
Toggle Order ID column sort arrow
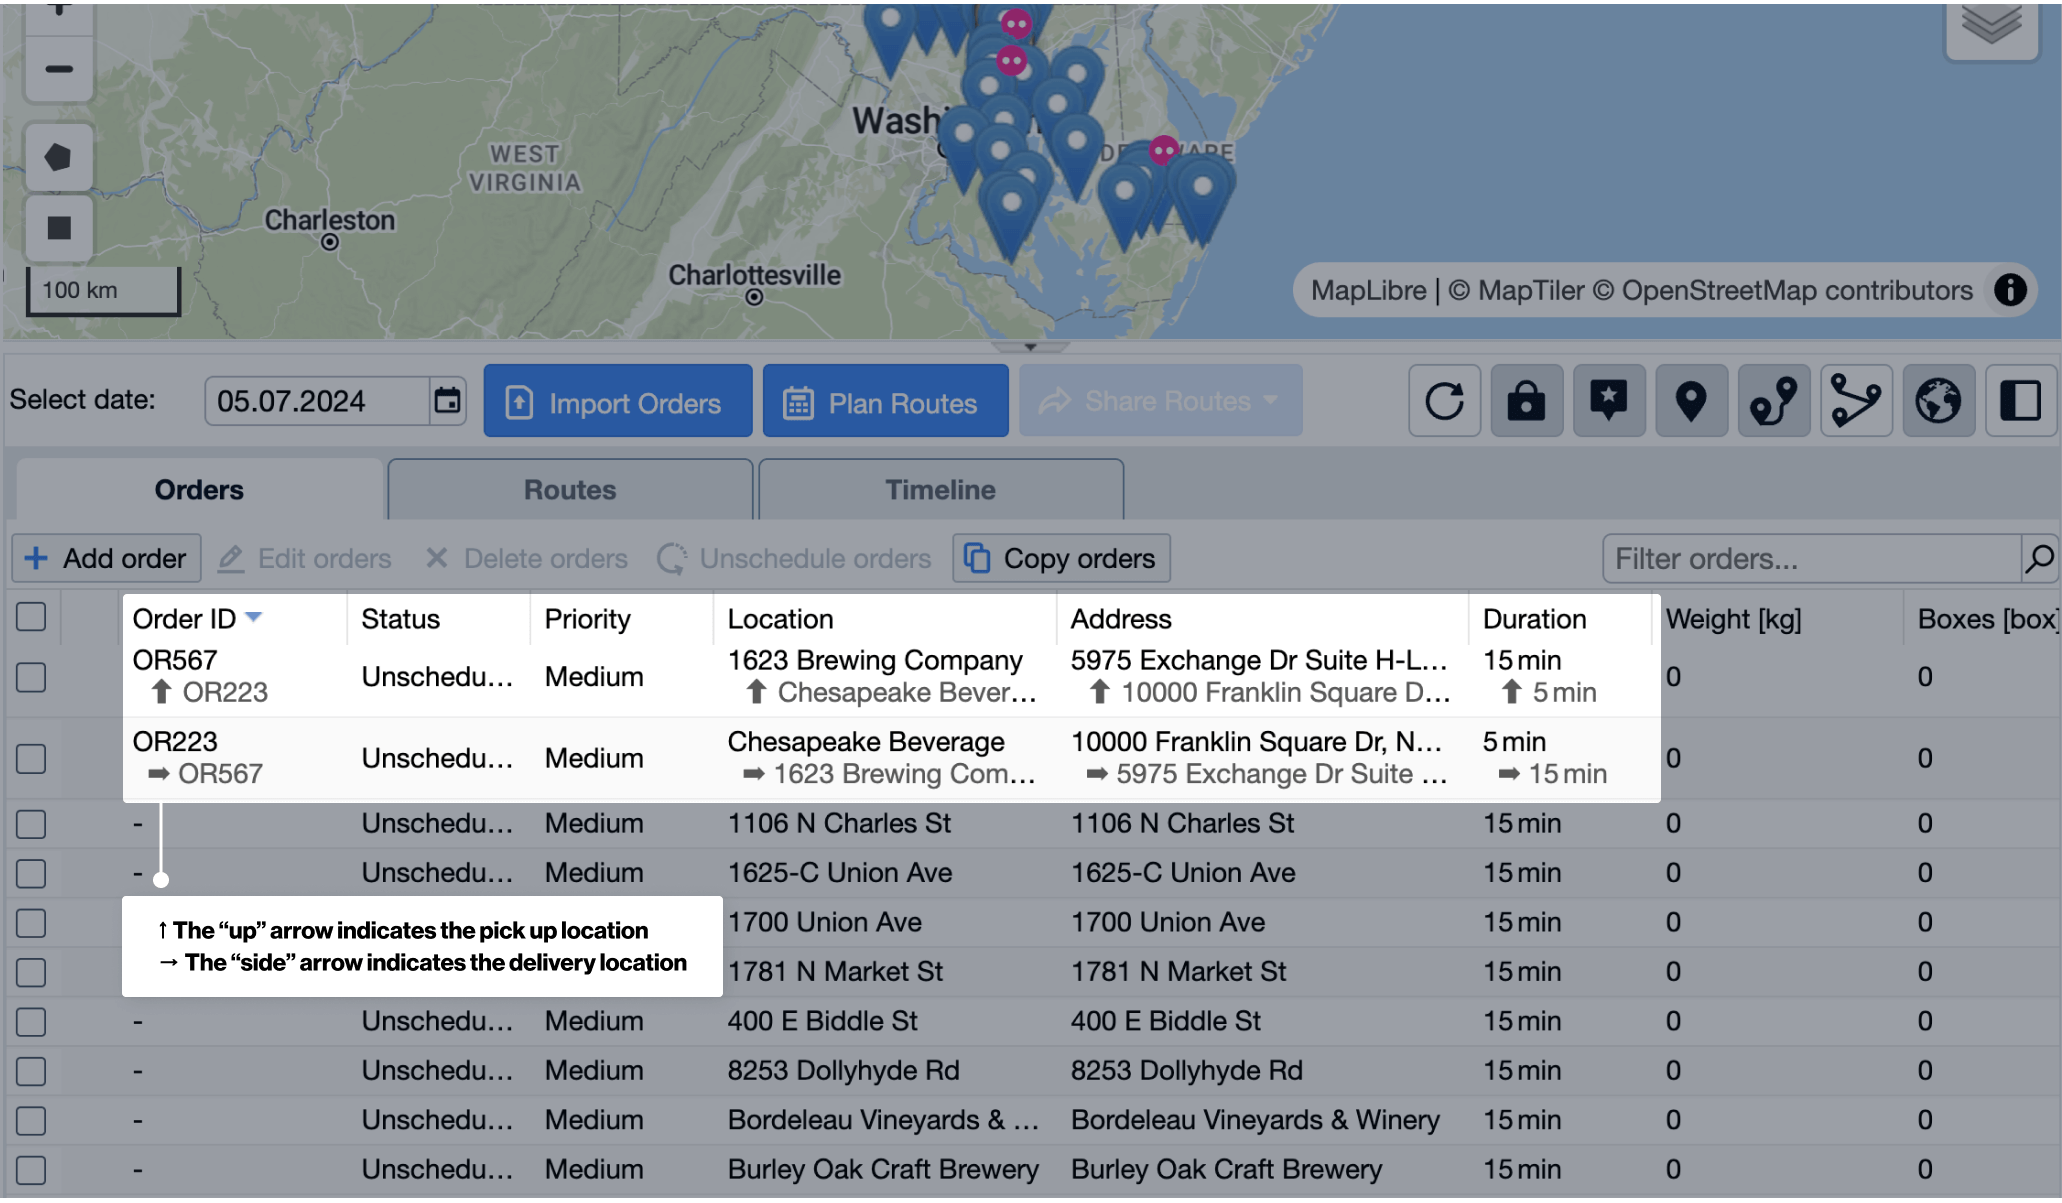click(254, 617)
